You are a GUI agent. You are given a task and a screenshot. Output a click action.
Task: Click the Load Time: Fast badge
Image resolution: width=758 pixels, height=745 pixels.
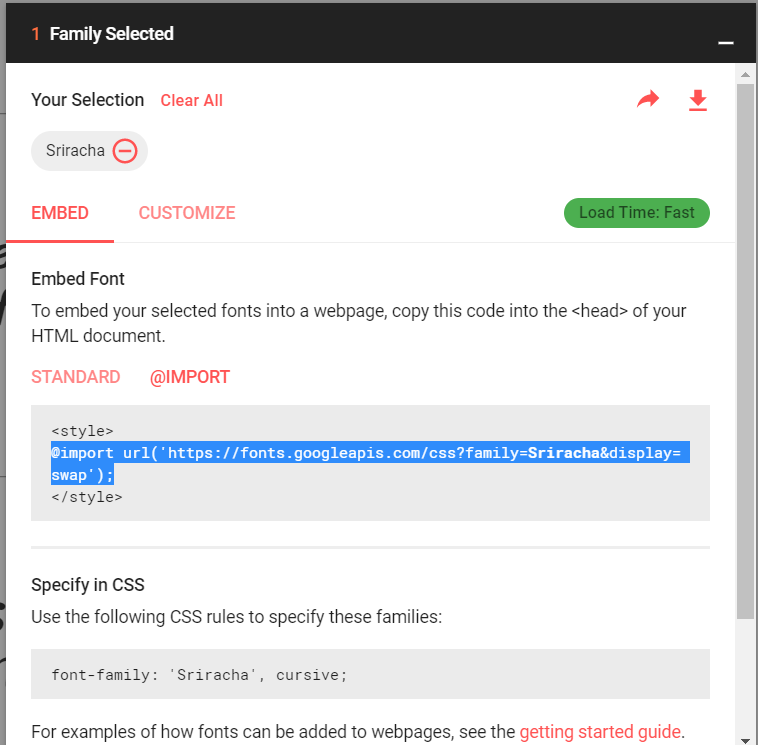[636, 213]
